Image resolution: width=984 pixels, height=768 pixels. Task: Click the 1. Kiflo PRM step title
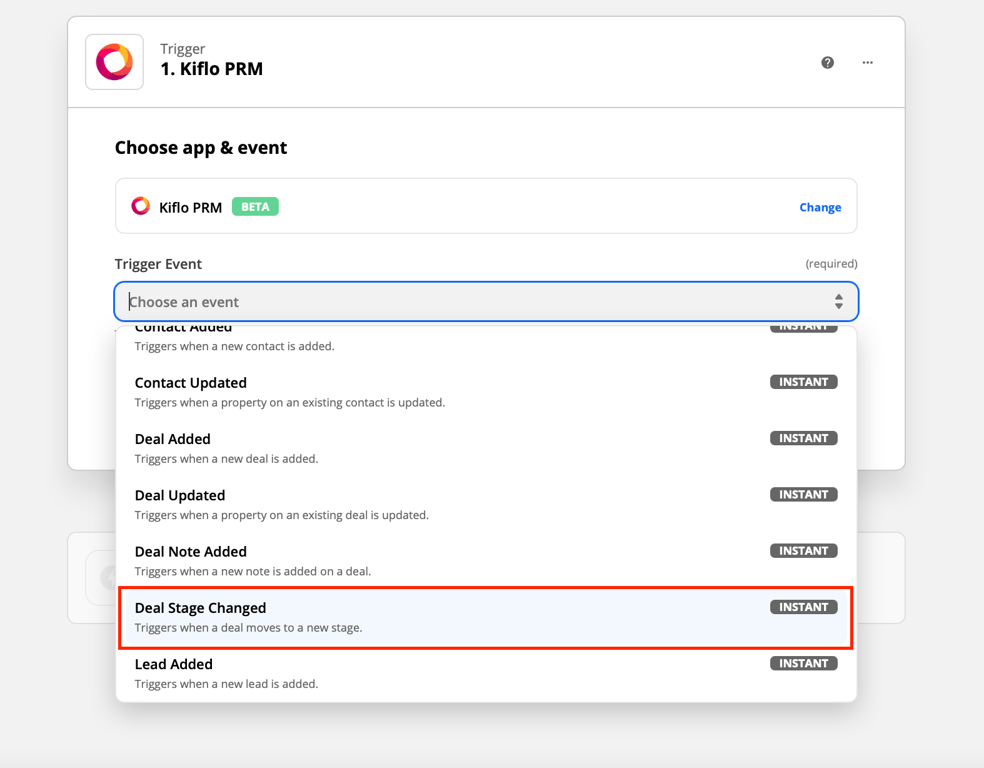[x=211, y=69]
